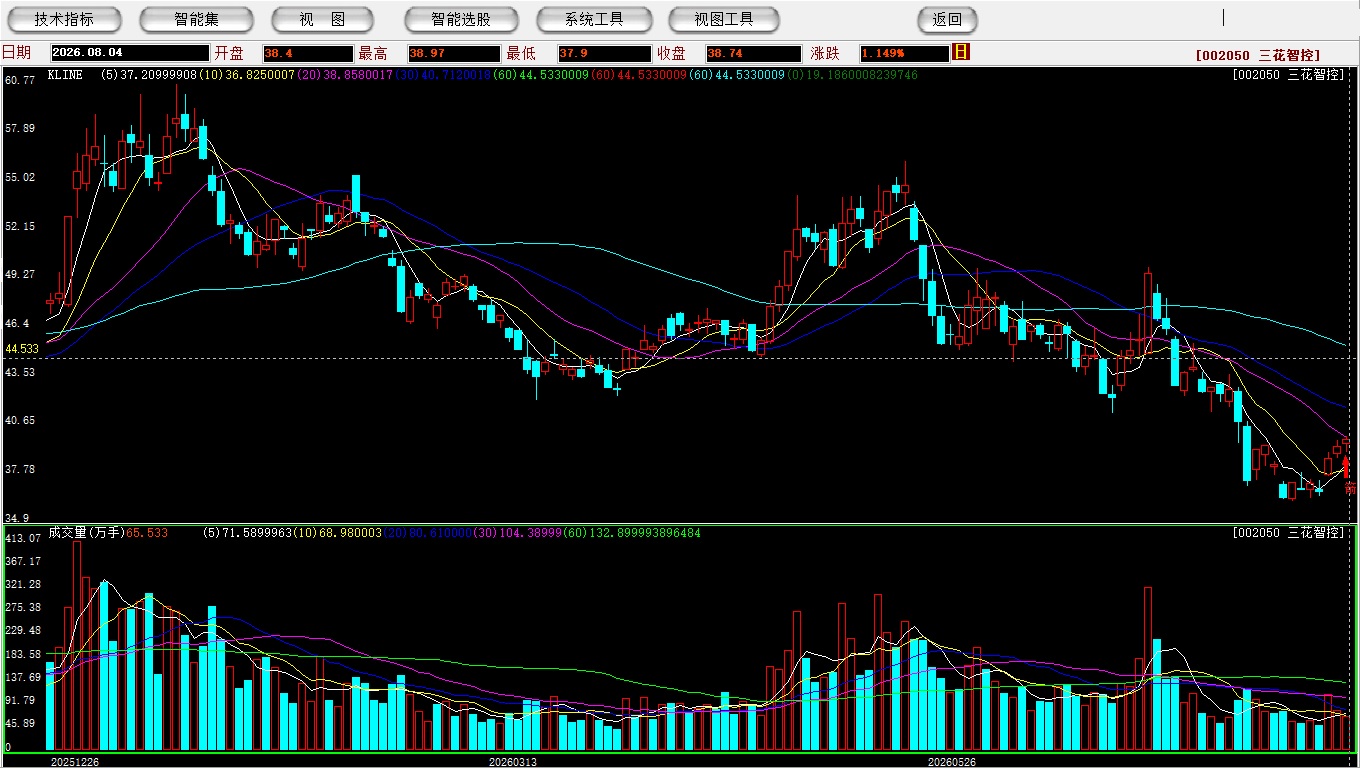Select the 最低 value field 37.9
This screenshot has width=1360, height=768.
point(605,53)
